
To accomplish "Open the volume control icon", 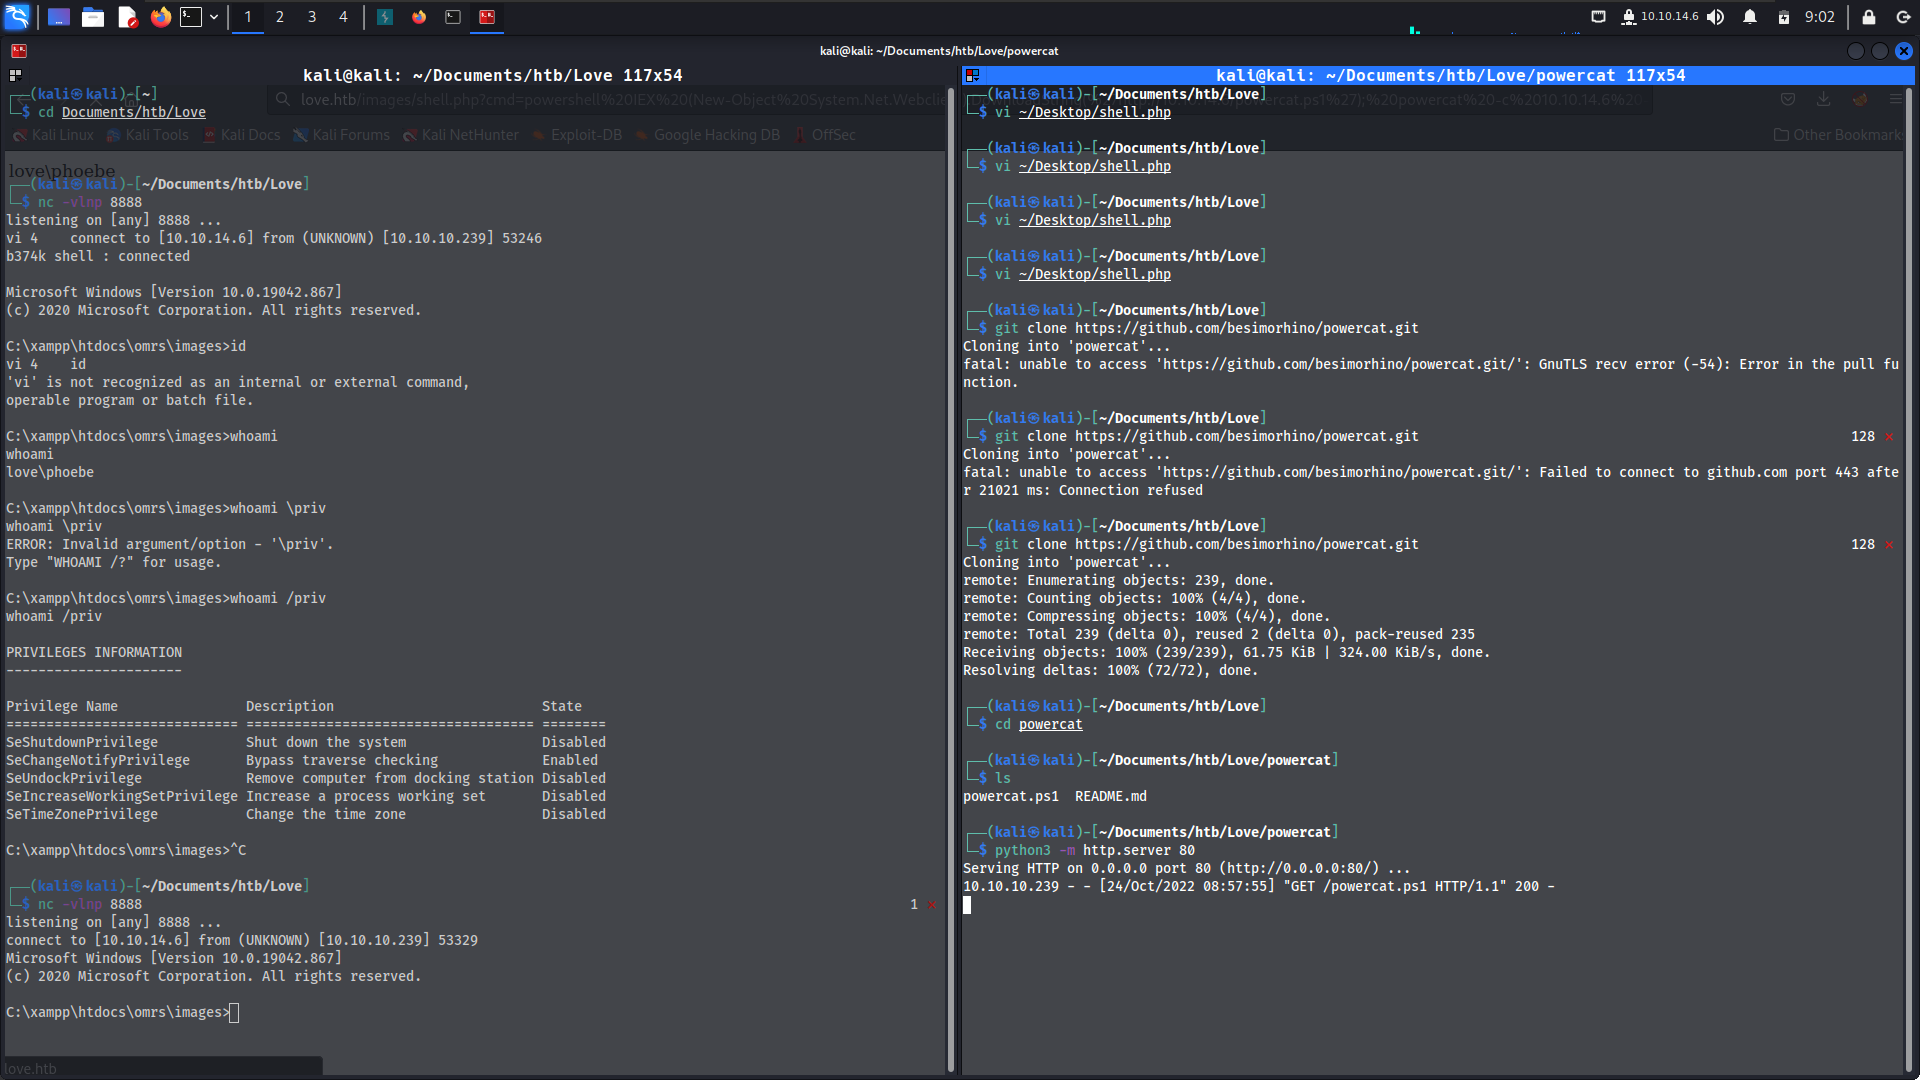I will 1716,17.
